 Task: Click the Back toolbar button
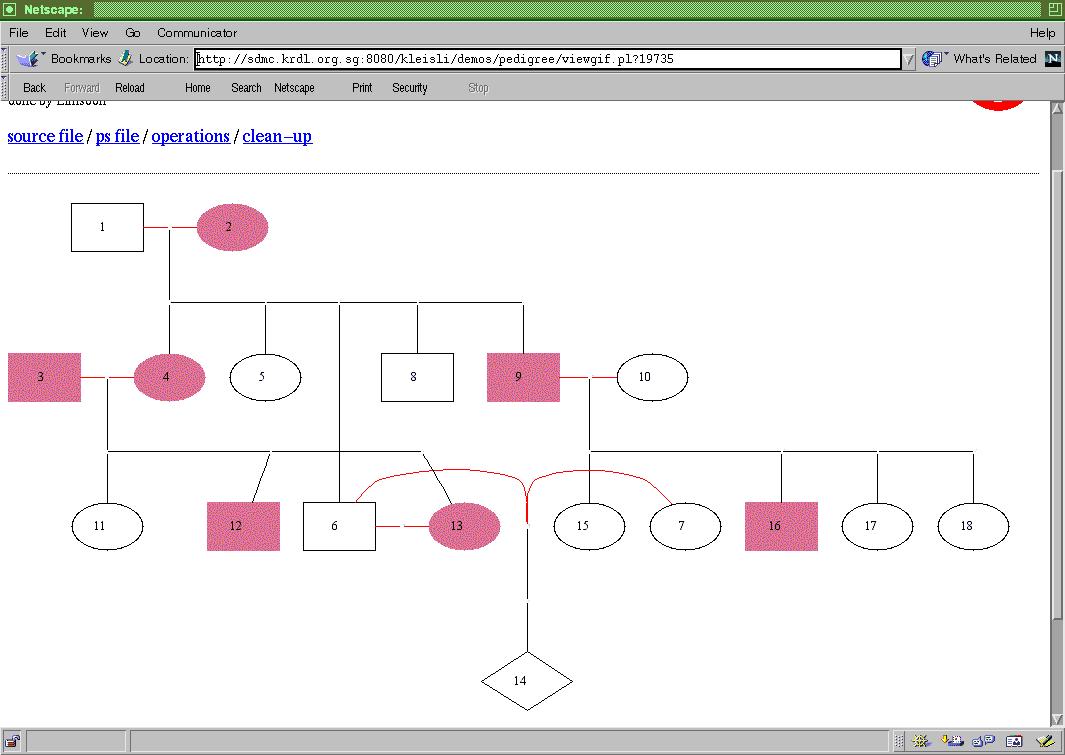[x=34, y=88]
